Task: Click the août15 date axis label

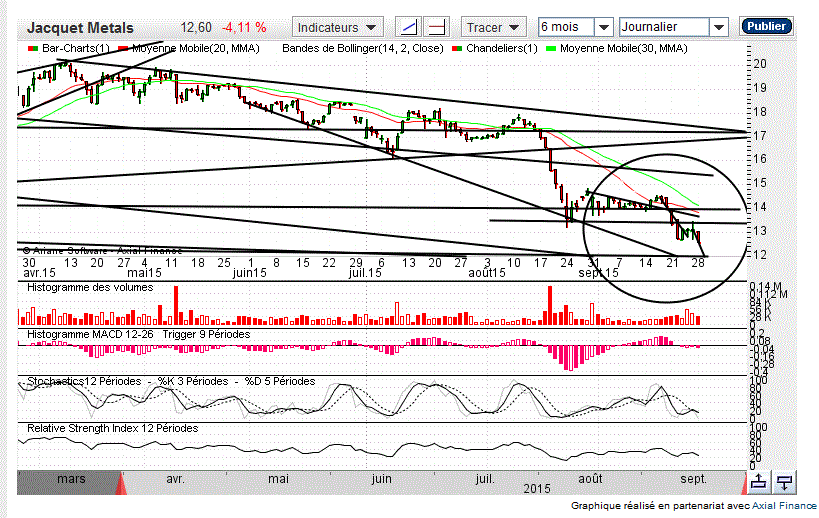Action: tap(487, 273)
